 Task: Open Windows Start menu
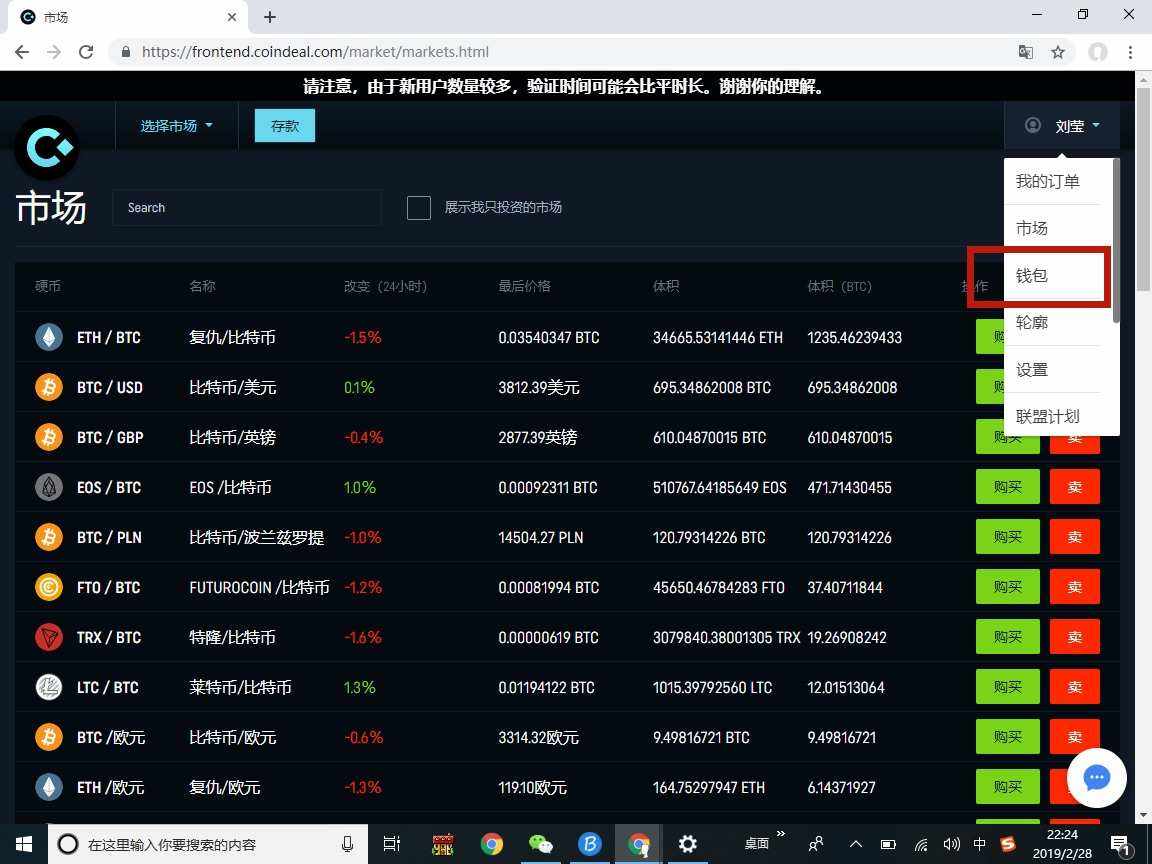pos(24,844)
